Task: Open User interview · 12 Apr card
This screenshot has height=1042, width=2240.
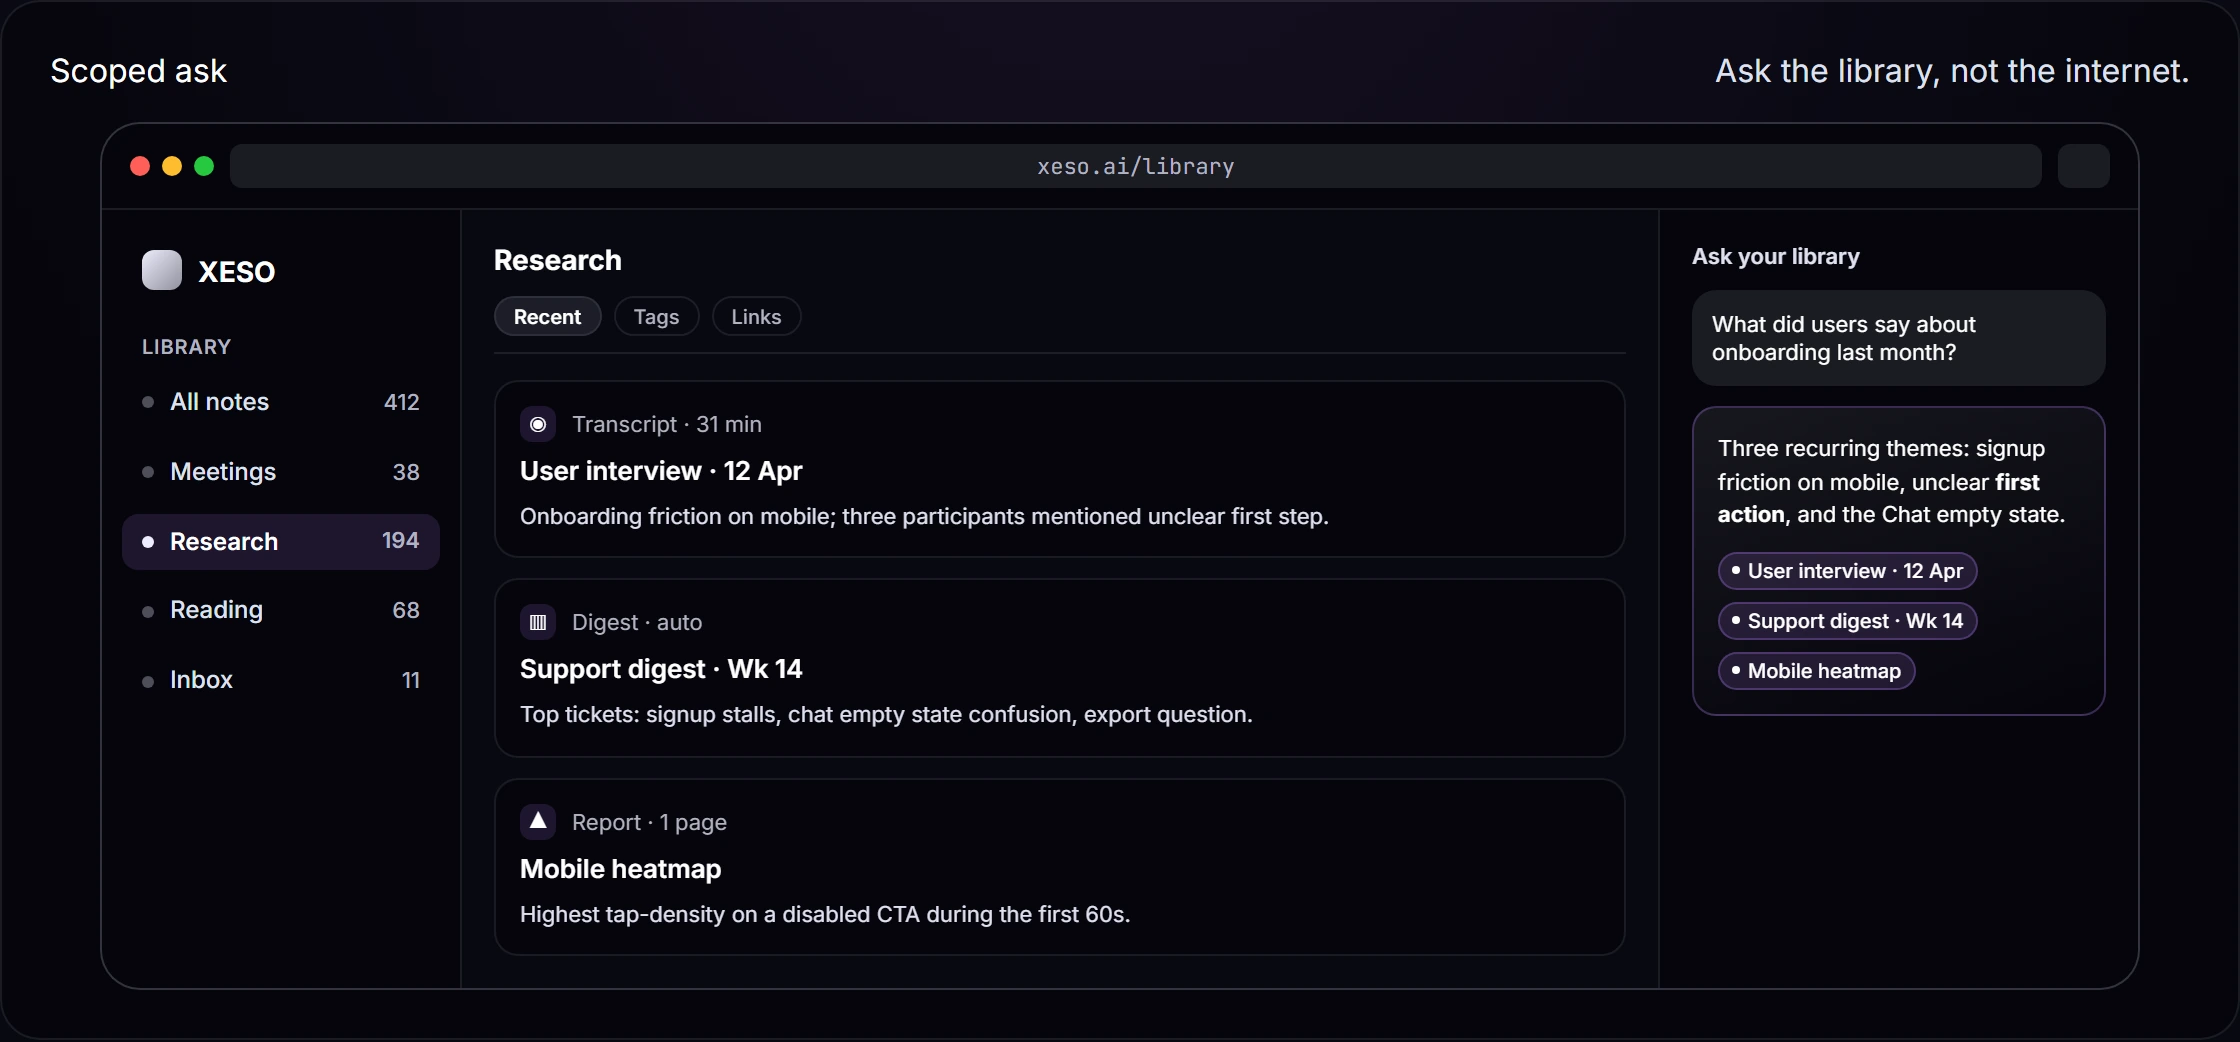Action: [x=1060, y=469]
